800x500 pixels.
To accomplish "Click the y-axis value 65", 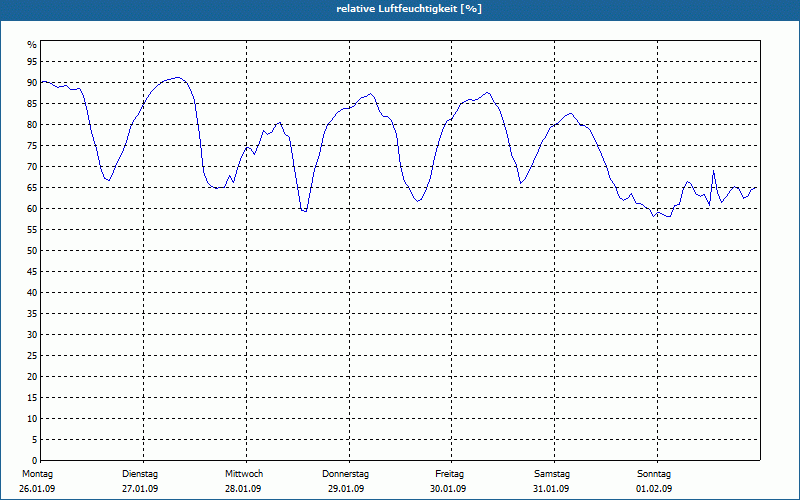I will point(32,188).
